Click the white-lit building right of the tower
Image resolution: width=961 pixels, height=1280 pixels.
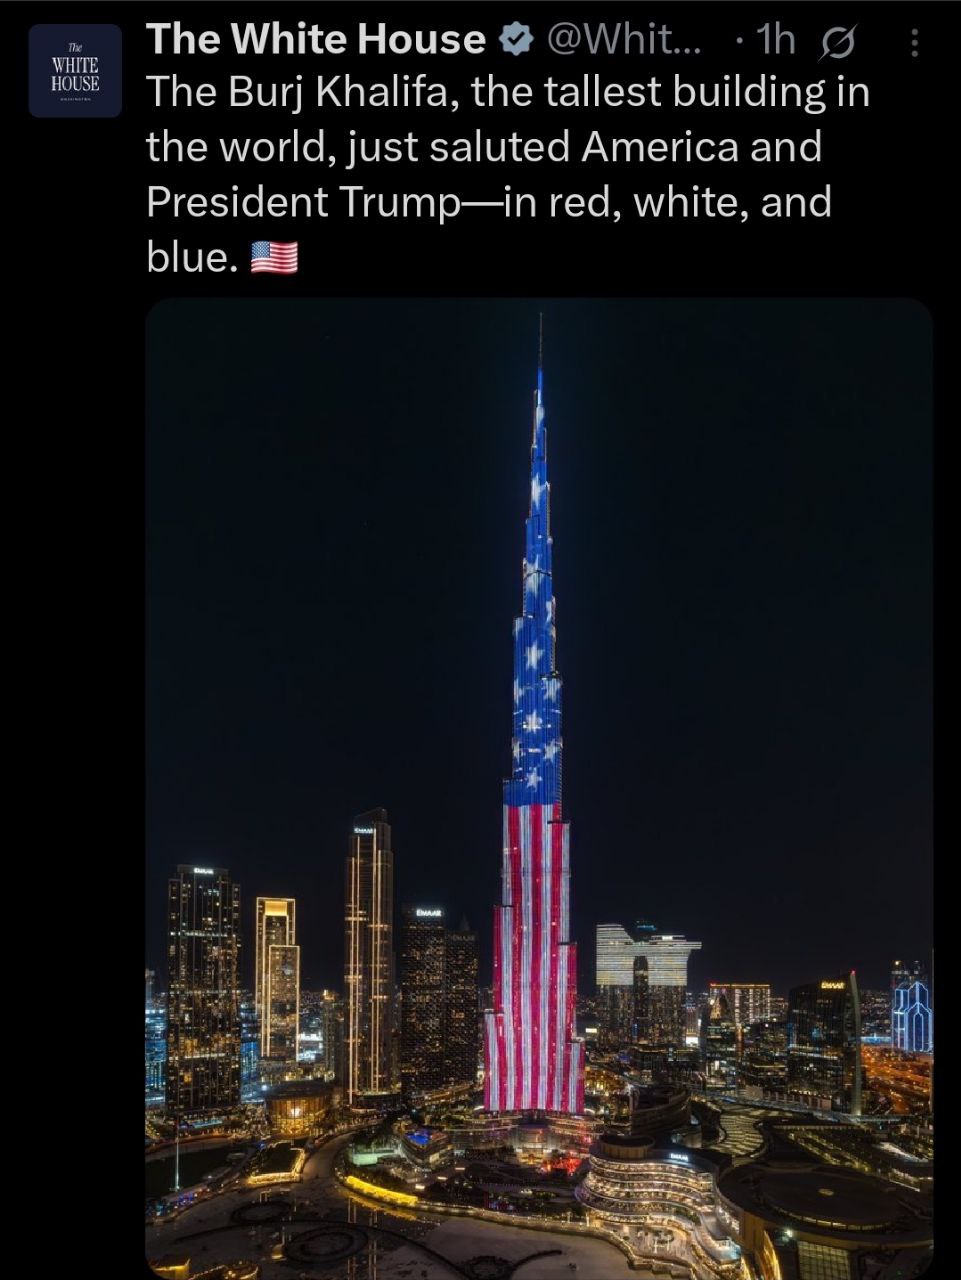pyautogui.click(x=646, y=957)
